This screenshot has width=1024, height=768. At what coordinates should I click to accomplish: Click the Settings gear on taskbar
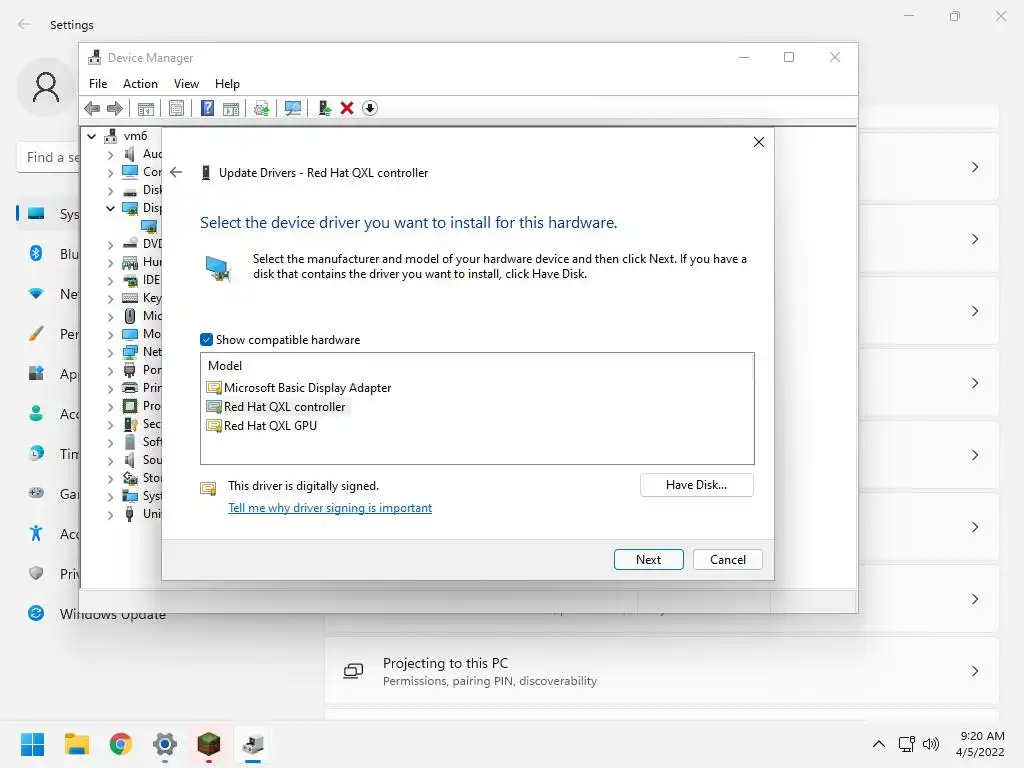pos(165,744)
